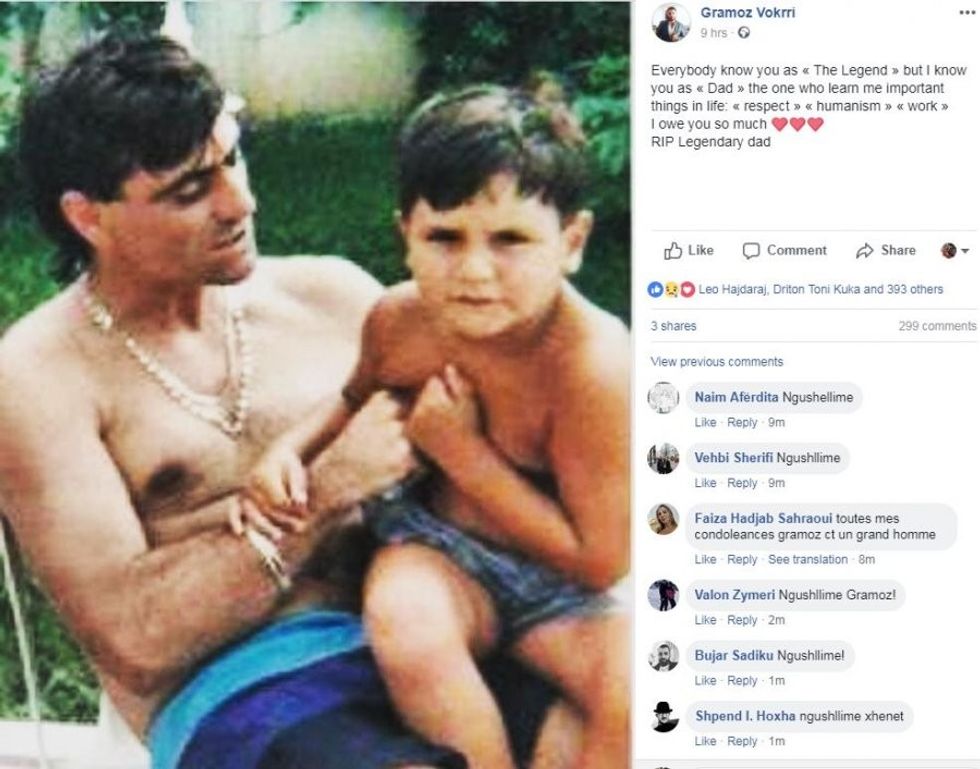Reply to Naim Afërdita's comment
This screenshot has height=769, width=980.
742,423
